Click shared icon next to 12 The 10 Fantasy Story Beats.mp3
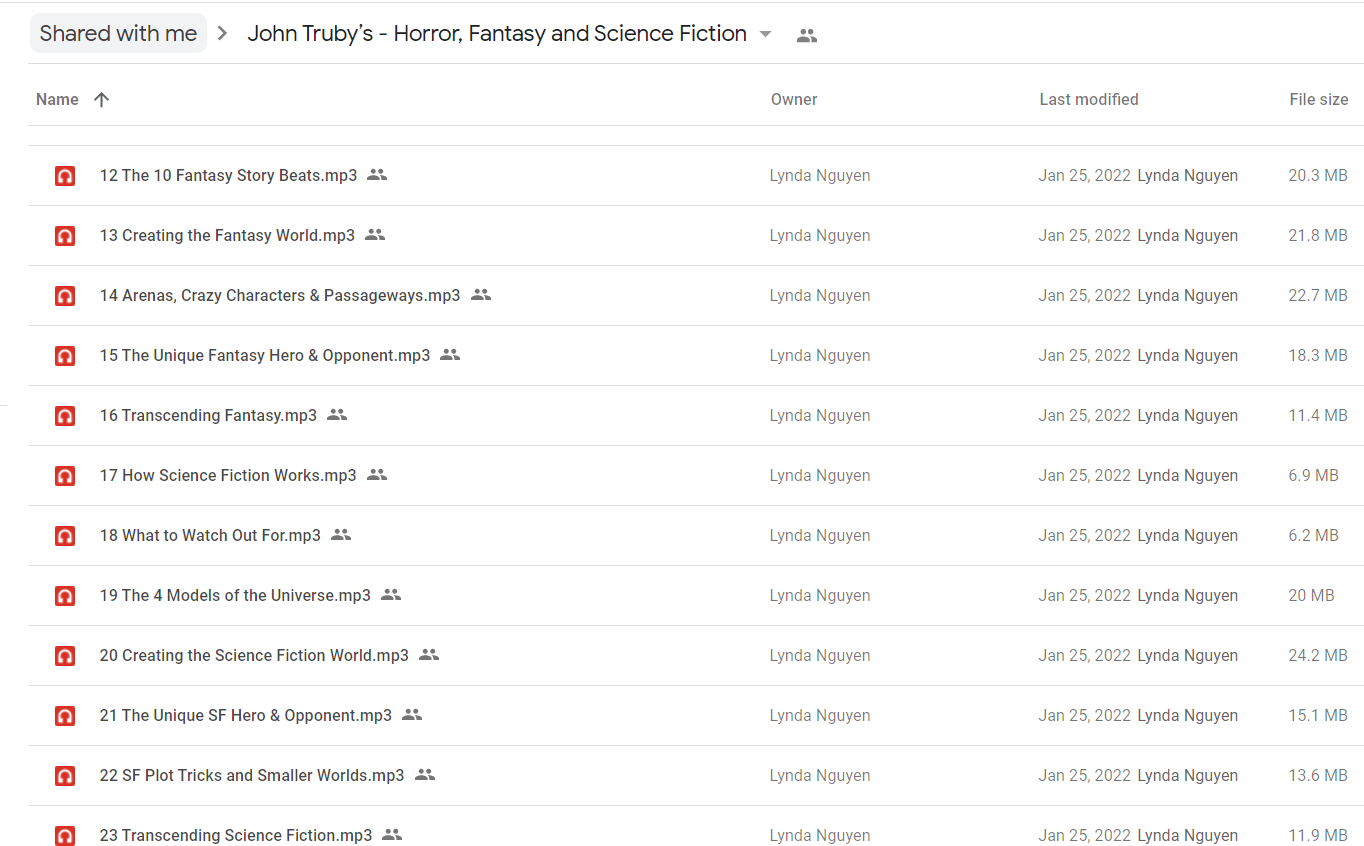This screenshot has width=1364, height=846. 377,175
